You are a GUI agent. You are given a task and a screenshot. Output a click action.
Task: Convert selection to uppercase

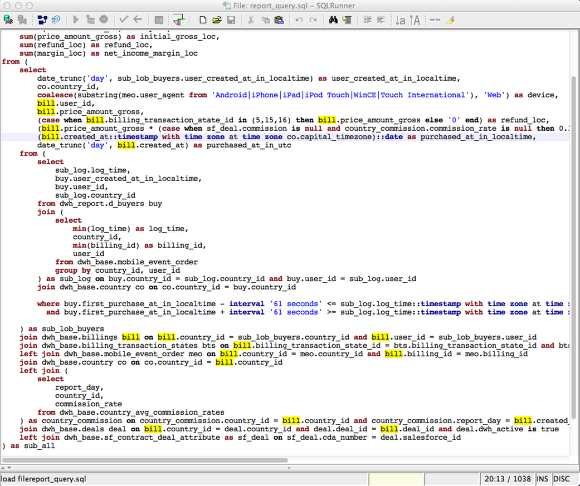[x=415, y=20]
